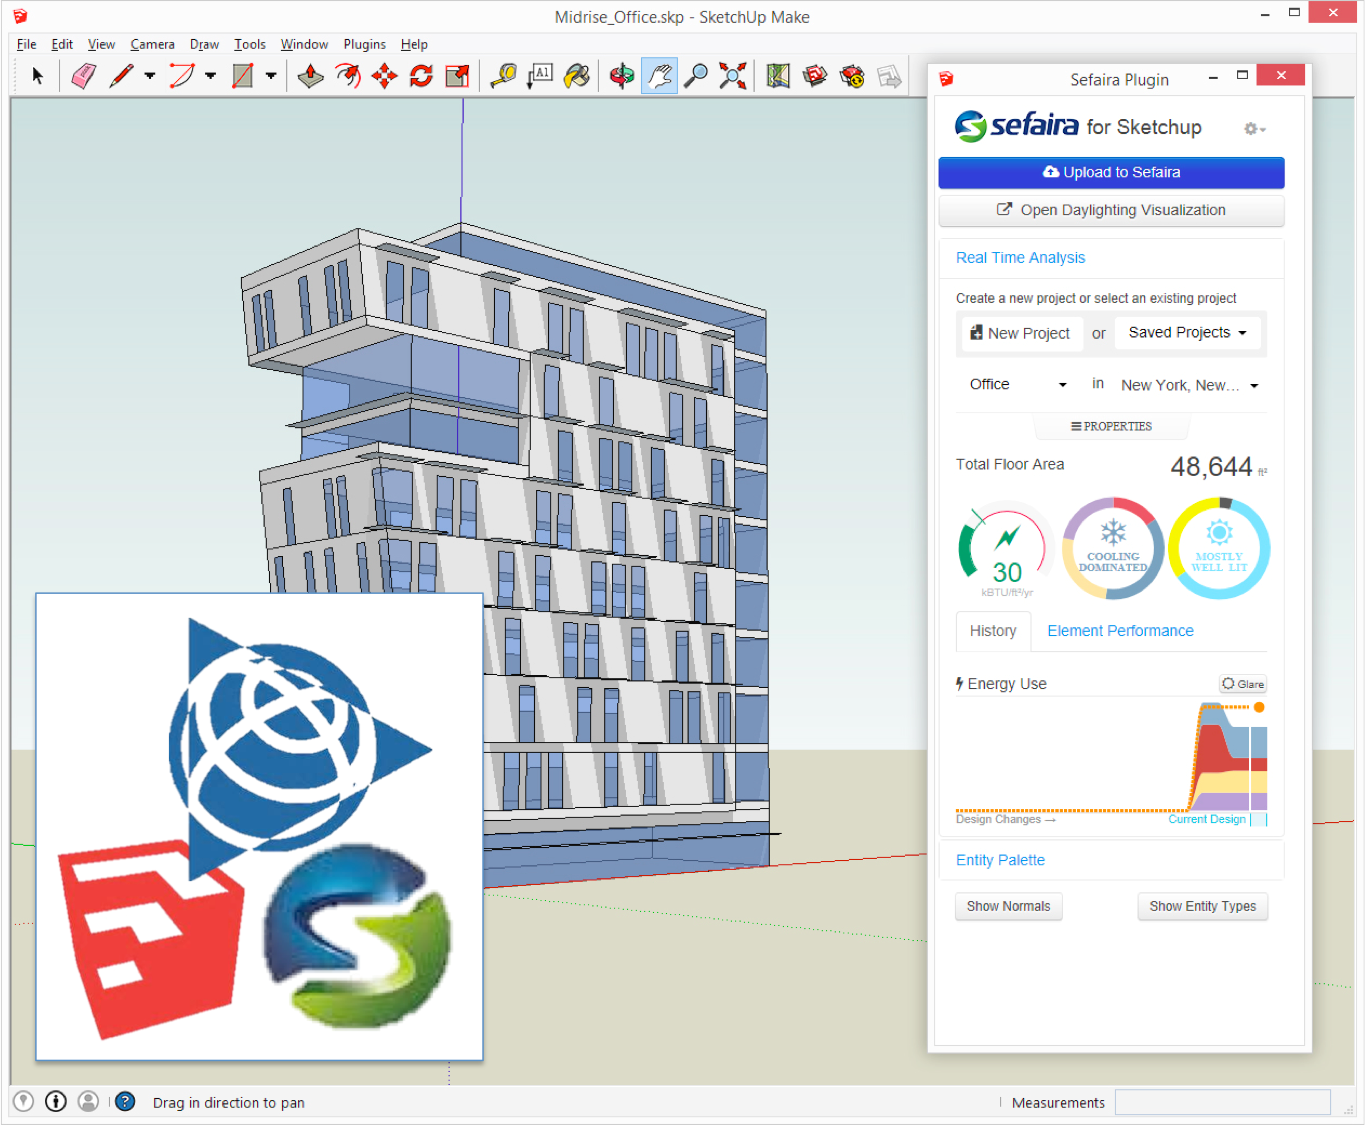Select the Pencil line tool

[x=122, y=76]
